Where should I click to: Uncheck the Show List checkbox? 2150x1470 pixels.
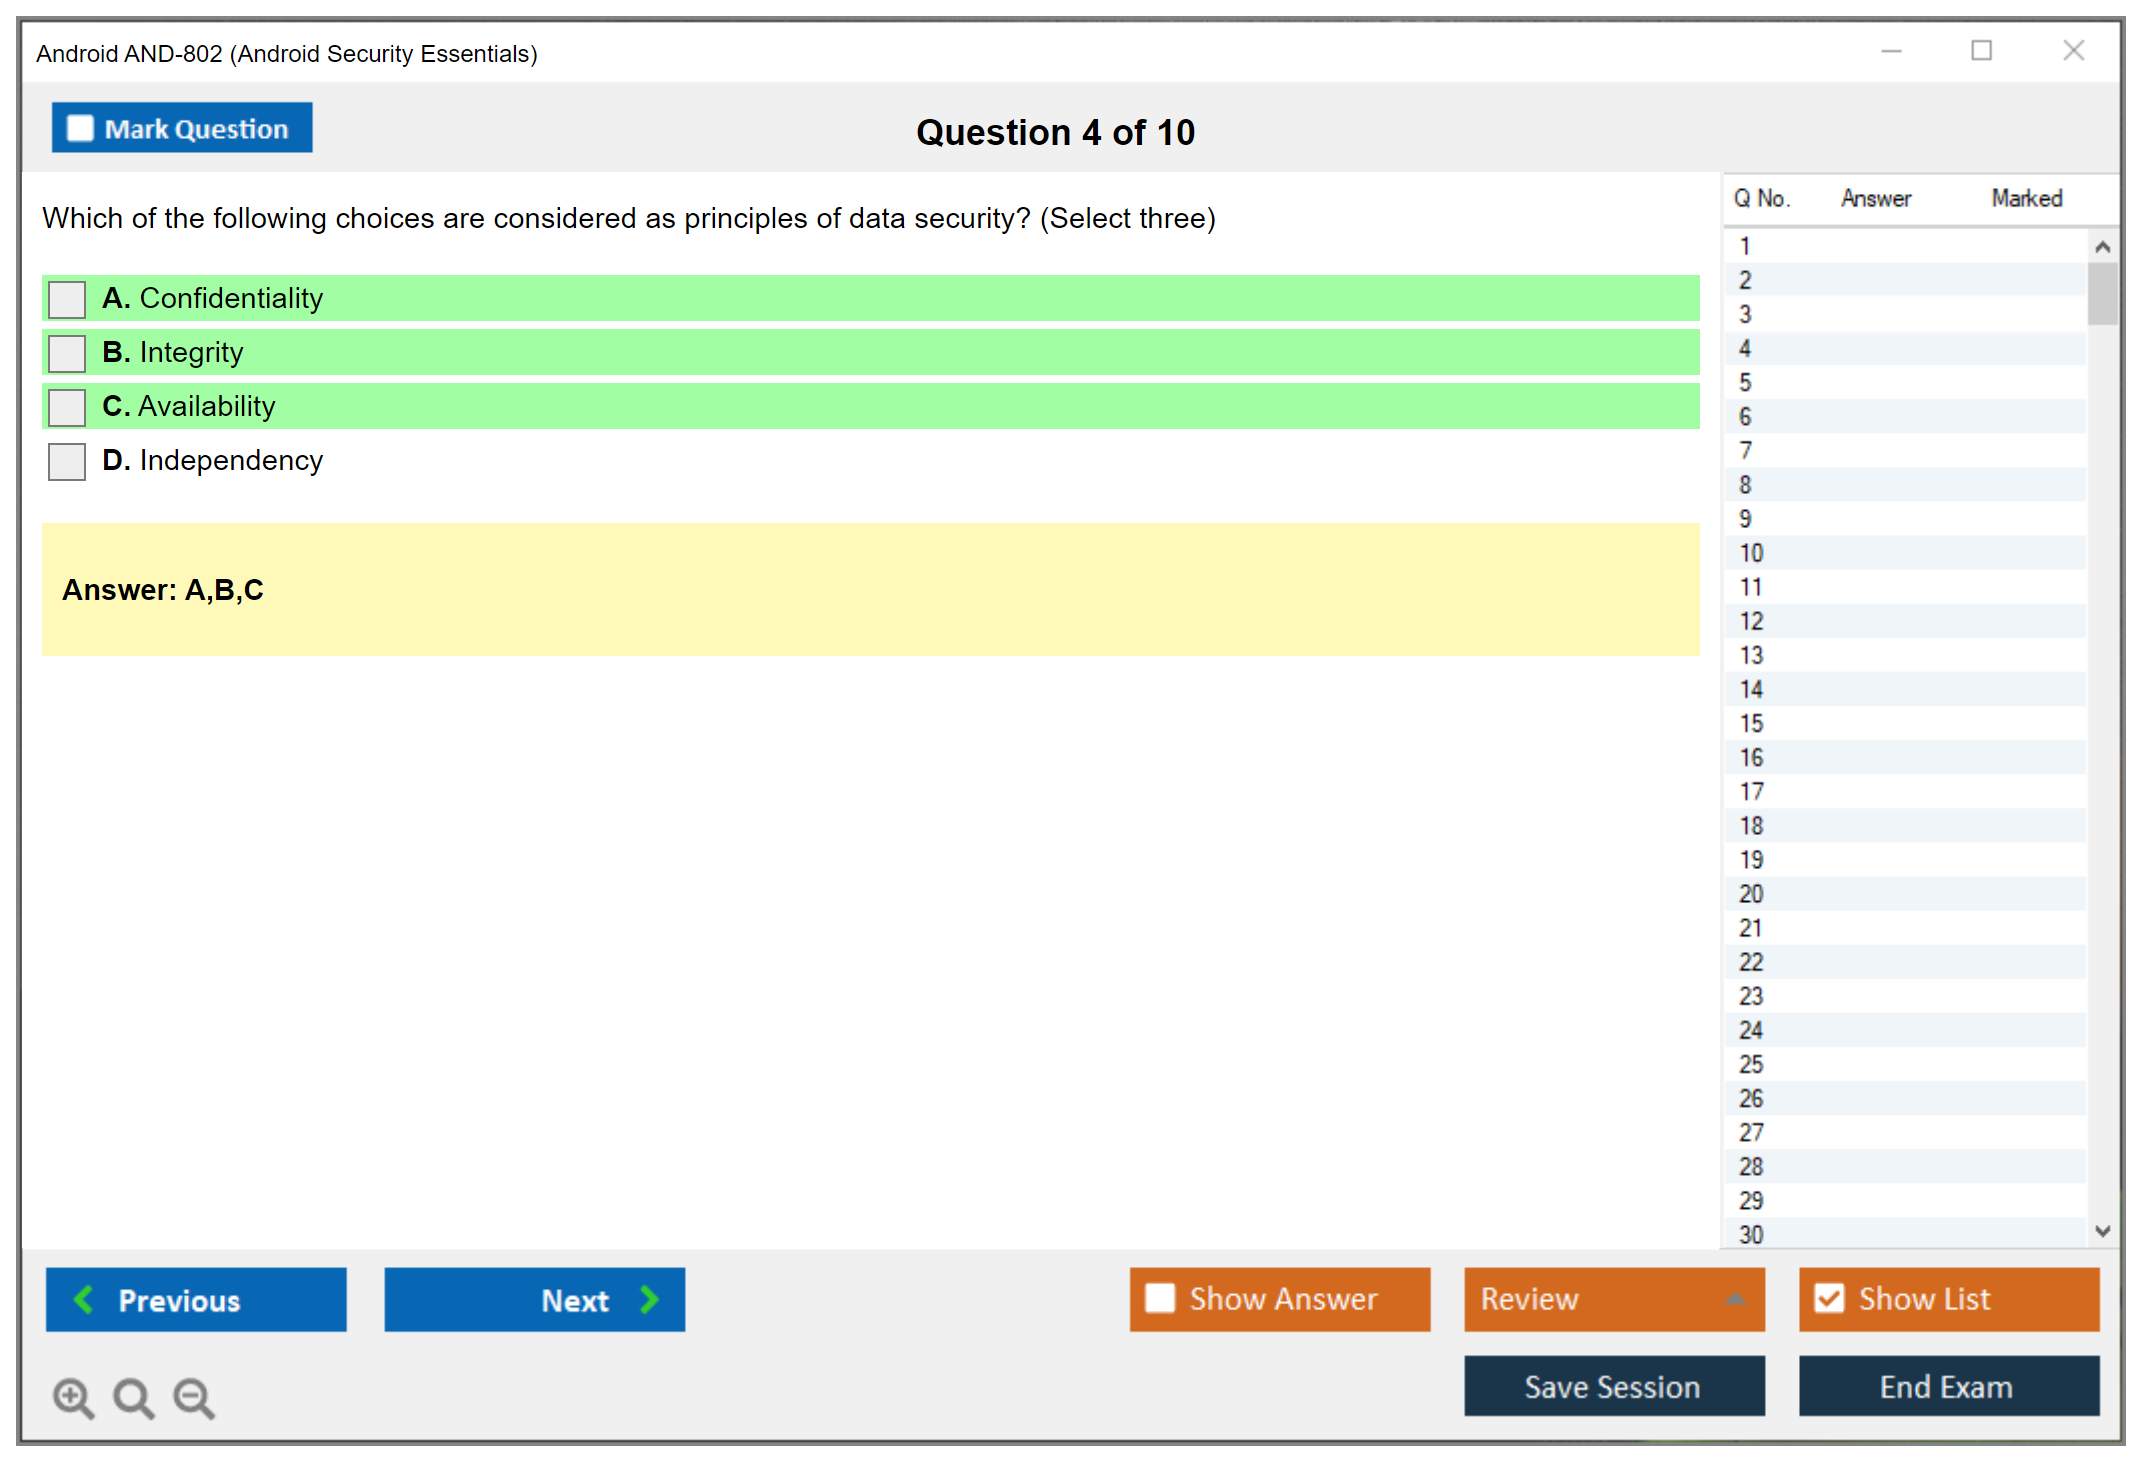pos(1829,1298)
